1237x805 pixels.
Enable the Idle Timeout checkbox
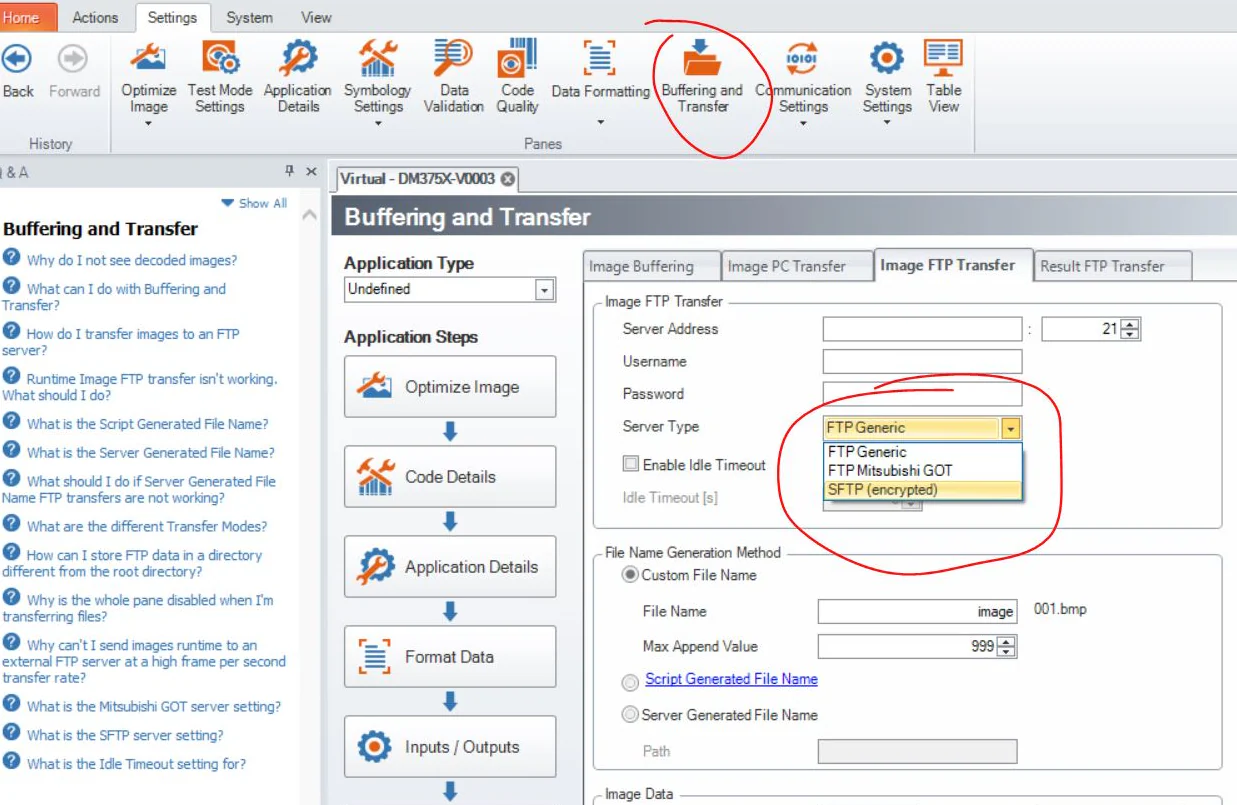click(630, 464)
